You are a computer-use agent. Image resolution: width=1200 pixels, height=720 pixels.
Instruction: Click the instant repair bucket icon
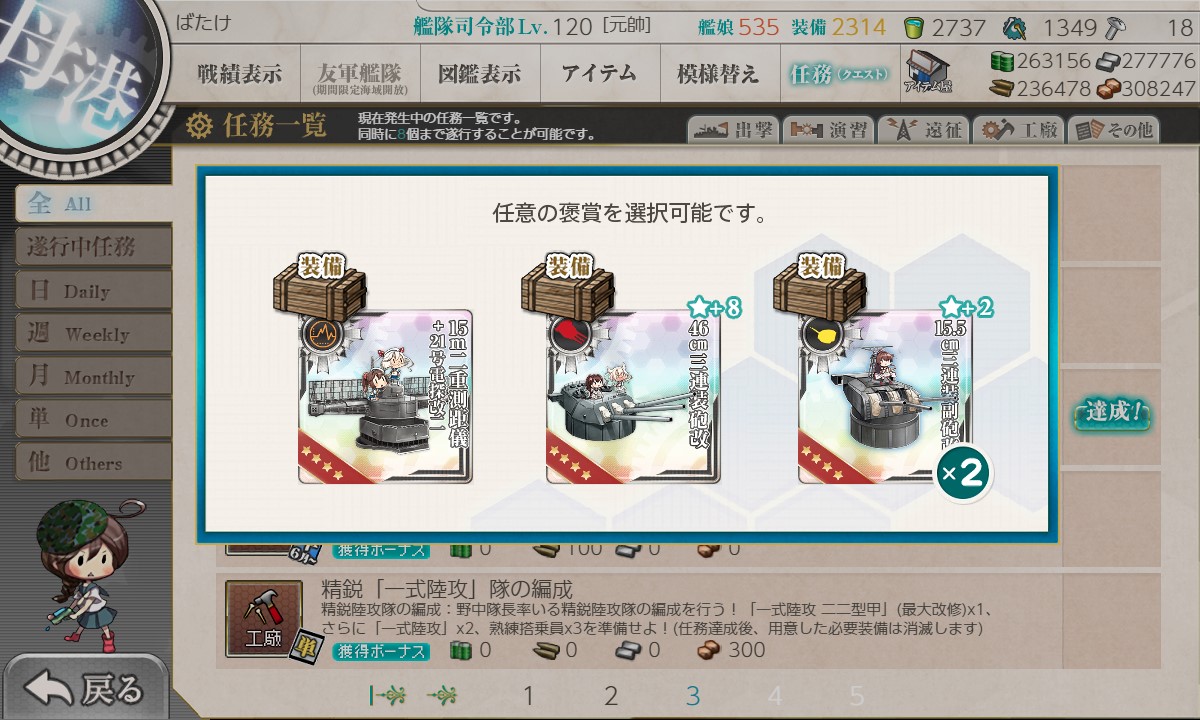(914, 27)
